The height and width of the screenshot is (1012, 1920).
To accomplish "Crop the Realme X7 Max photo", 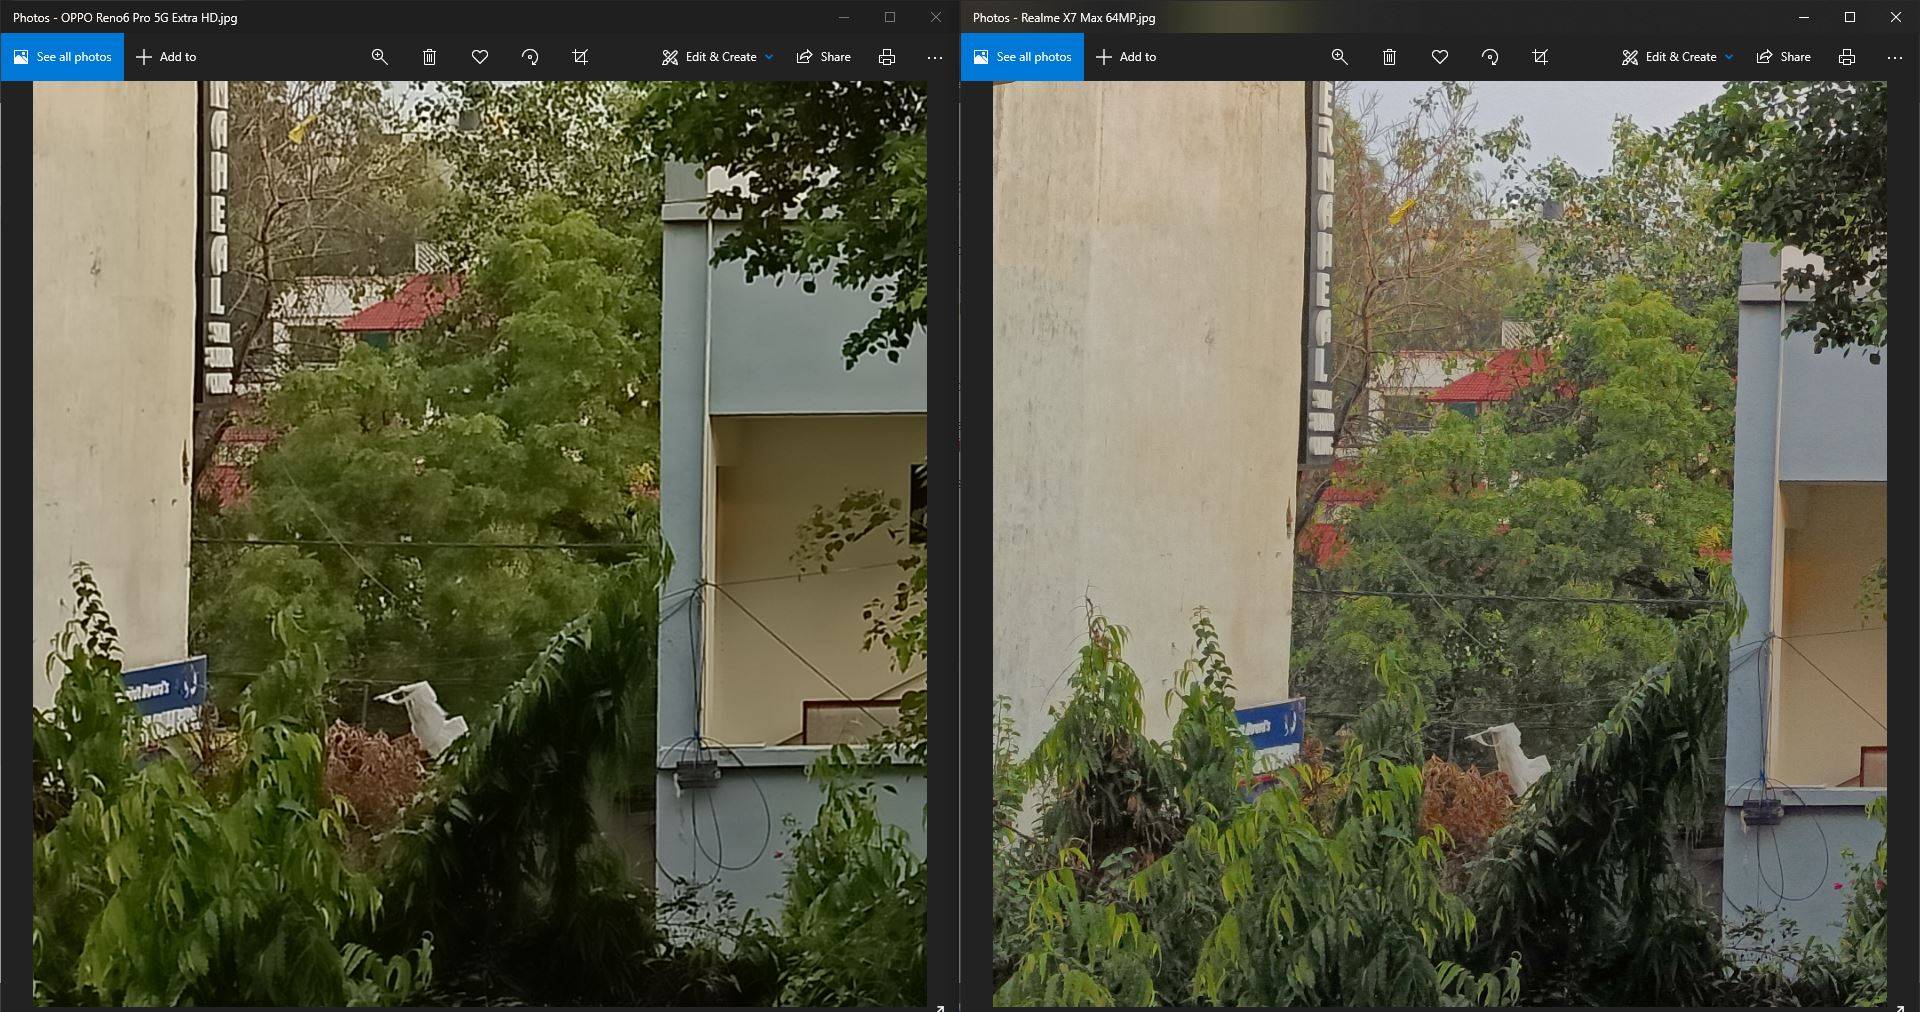I will tap(1540, 57).
